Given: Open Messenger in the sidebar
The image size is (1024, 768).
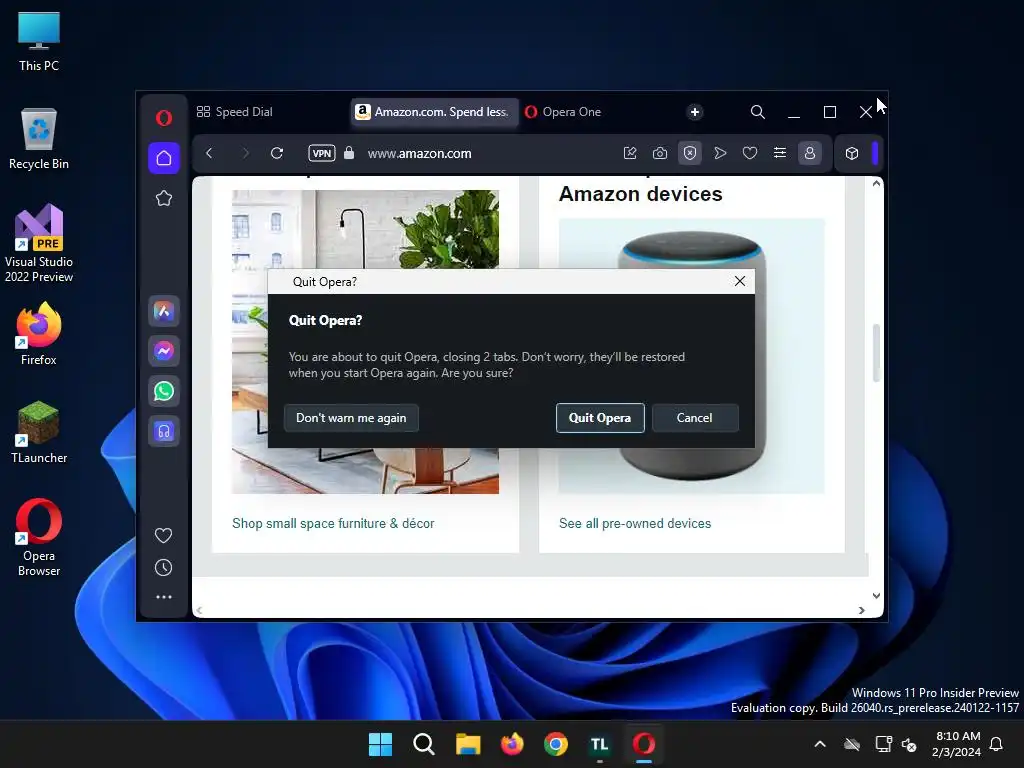Looking at the screenshot, I should click(164, 351).
